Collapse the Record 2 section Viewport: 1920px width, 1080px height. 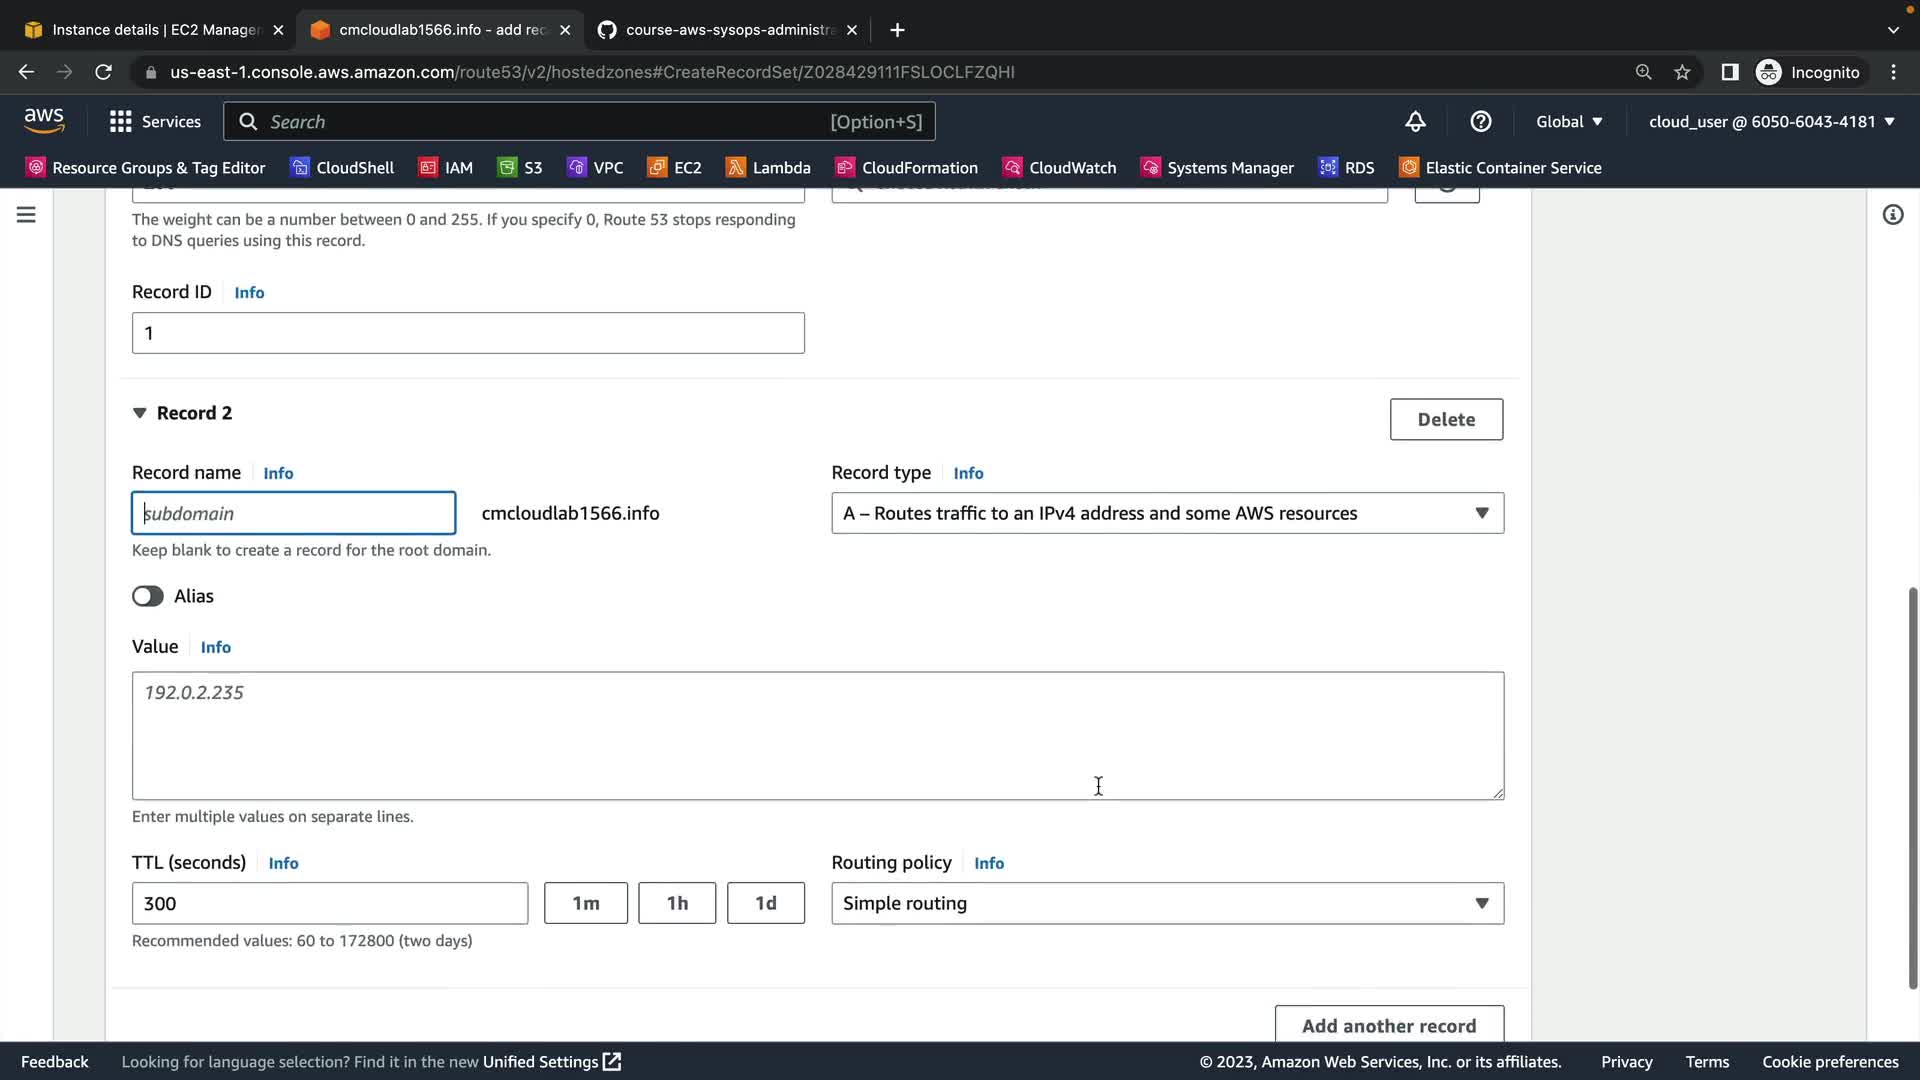click(x=140, y=413)
